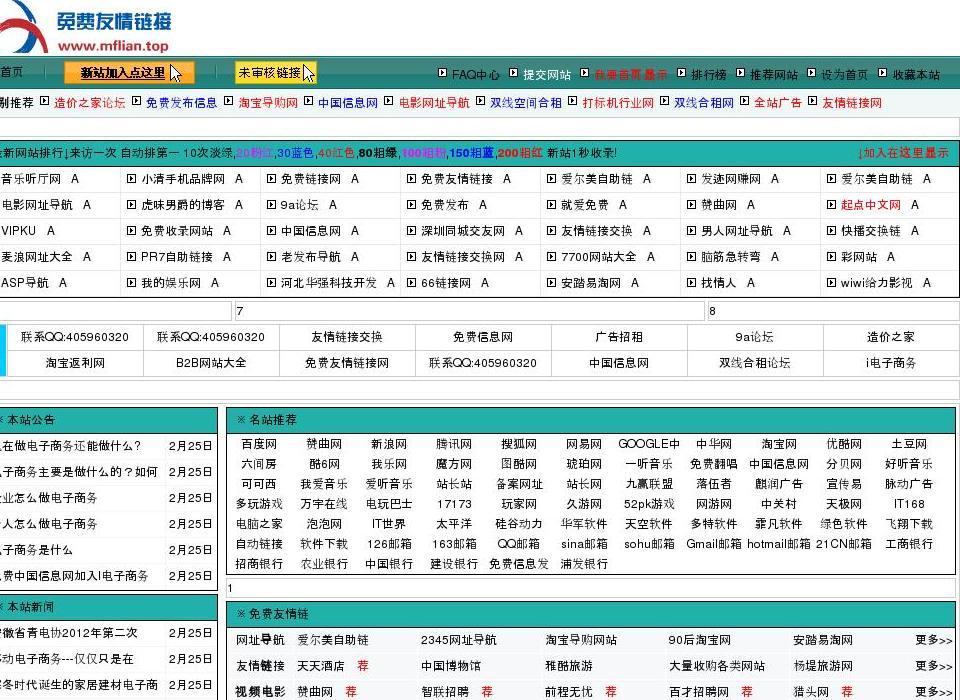The image size is (960, 700).
Task: Click the orange 新站加入点这里 button
Action: [129, 73]
